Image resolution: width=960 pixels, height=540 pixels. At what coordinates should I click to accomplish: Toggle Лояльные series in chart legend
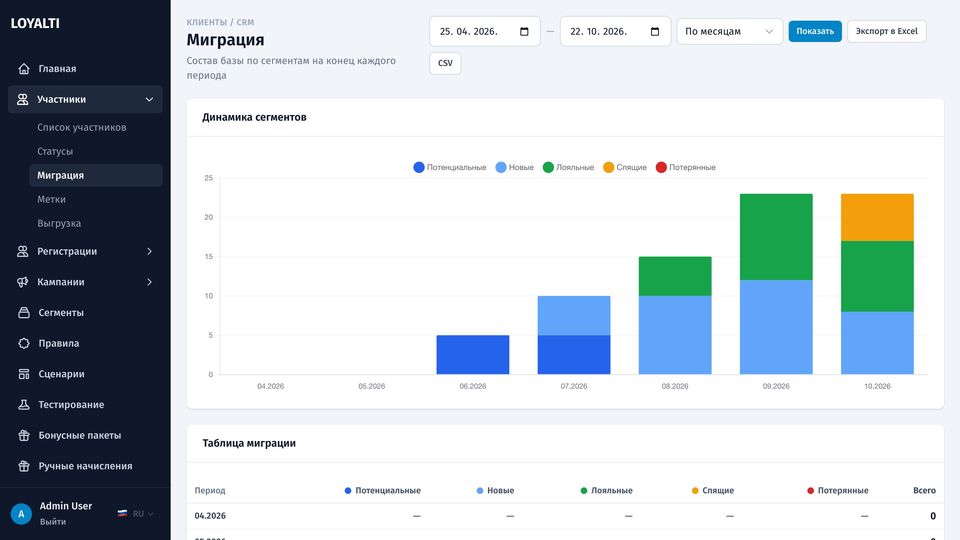pyautogui.click(x=568, y=167)
